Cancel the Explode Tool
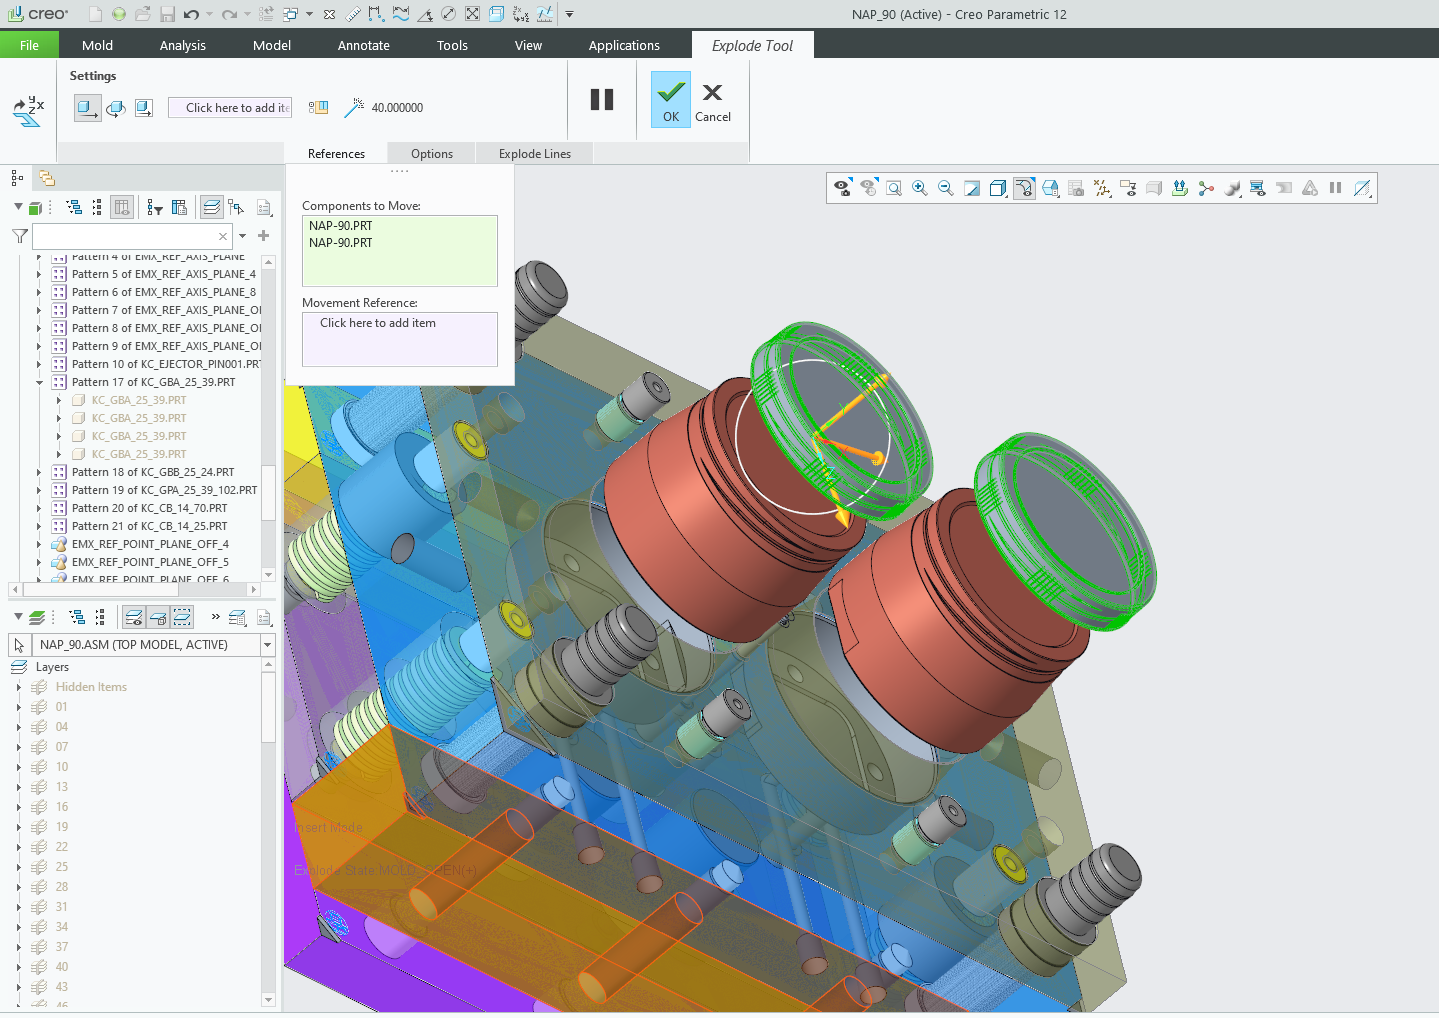1439x1018 pixels. pos(712,100)
